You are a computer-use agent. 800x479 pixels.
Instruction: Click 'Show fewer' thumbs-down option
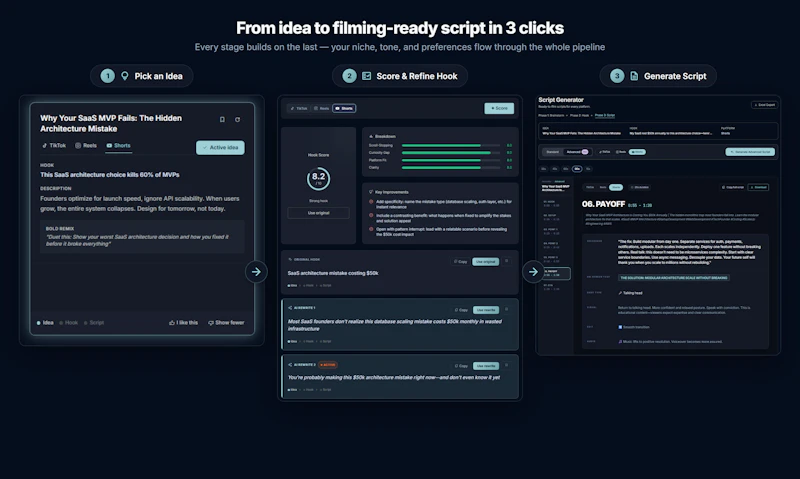pos(226,322)
